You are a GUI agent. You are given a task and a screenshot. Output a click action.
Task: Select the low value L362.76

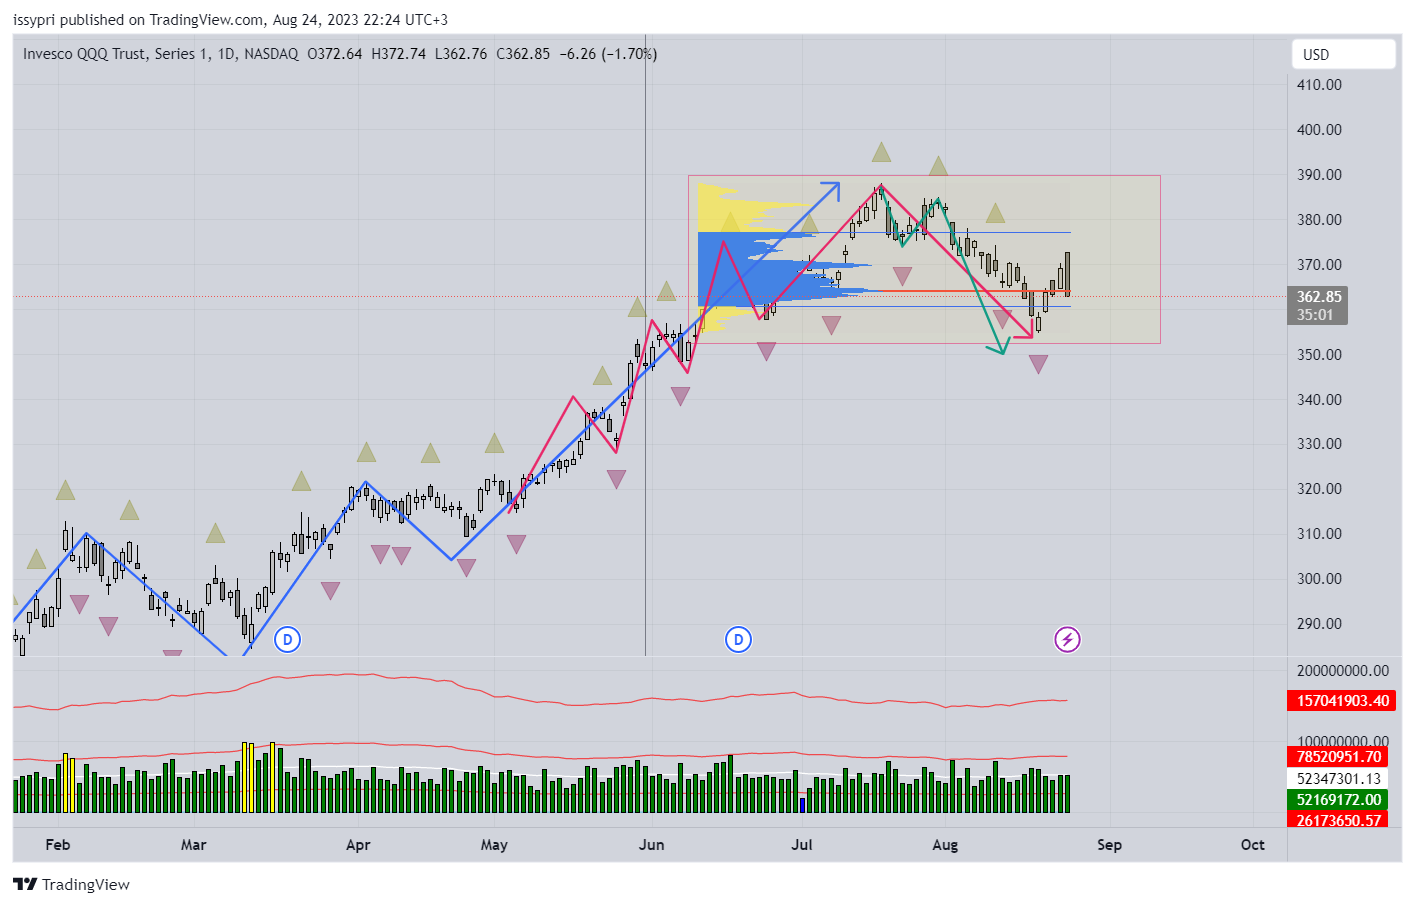coord(461,54)
